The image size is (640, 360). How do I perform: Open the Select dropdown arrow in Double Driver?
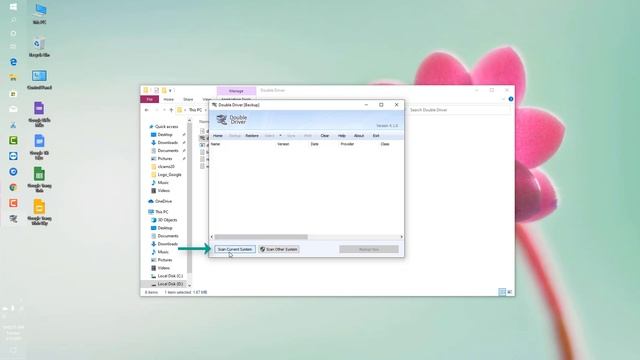(x=280, y=136)
